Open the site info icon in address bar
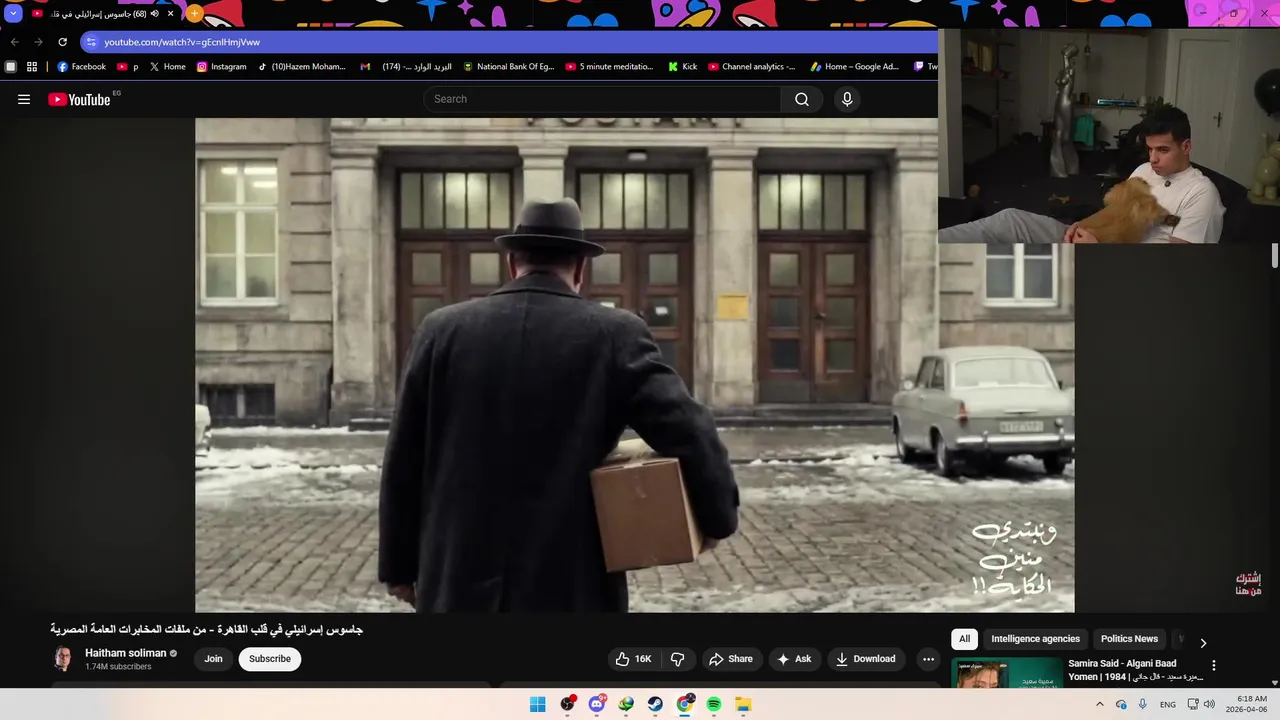1280x720 pixels. [91, 42]
